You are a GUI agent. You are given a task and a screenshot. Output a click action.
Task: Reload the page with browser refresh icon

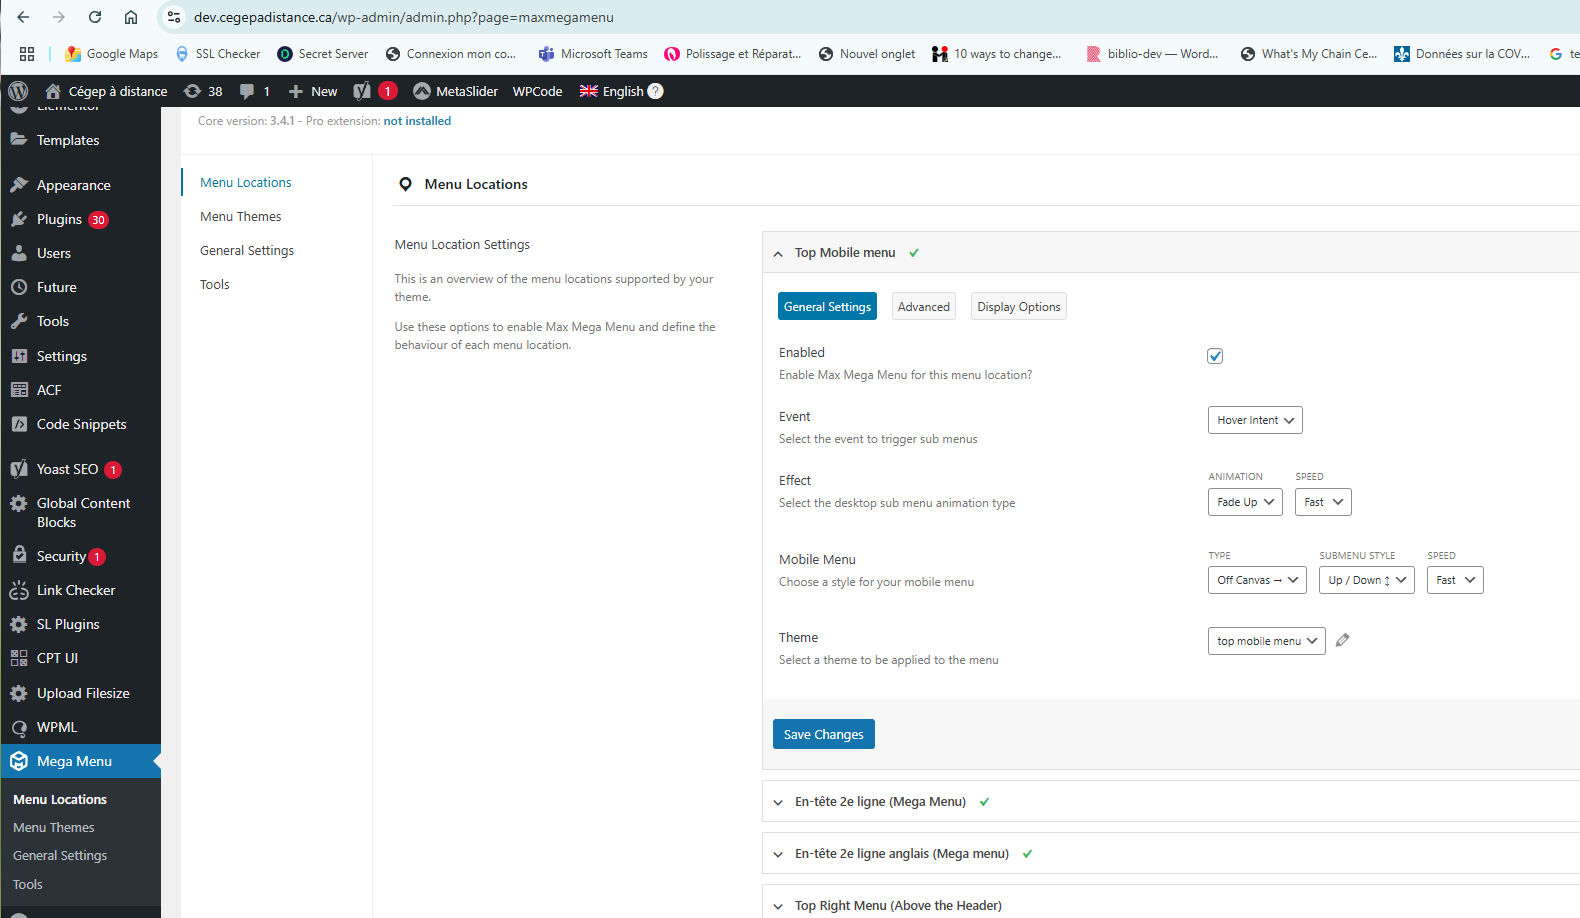(x=95, y=17)
